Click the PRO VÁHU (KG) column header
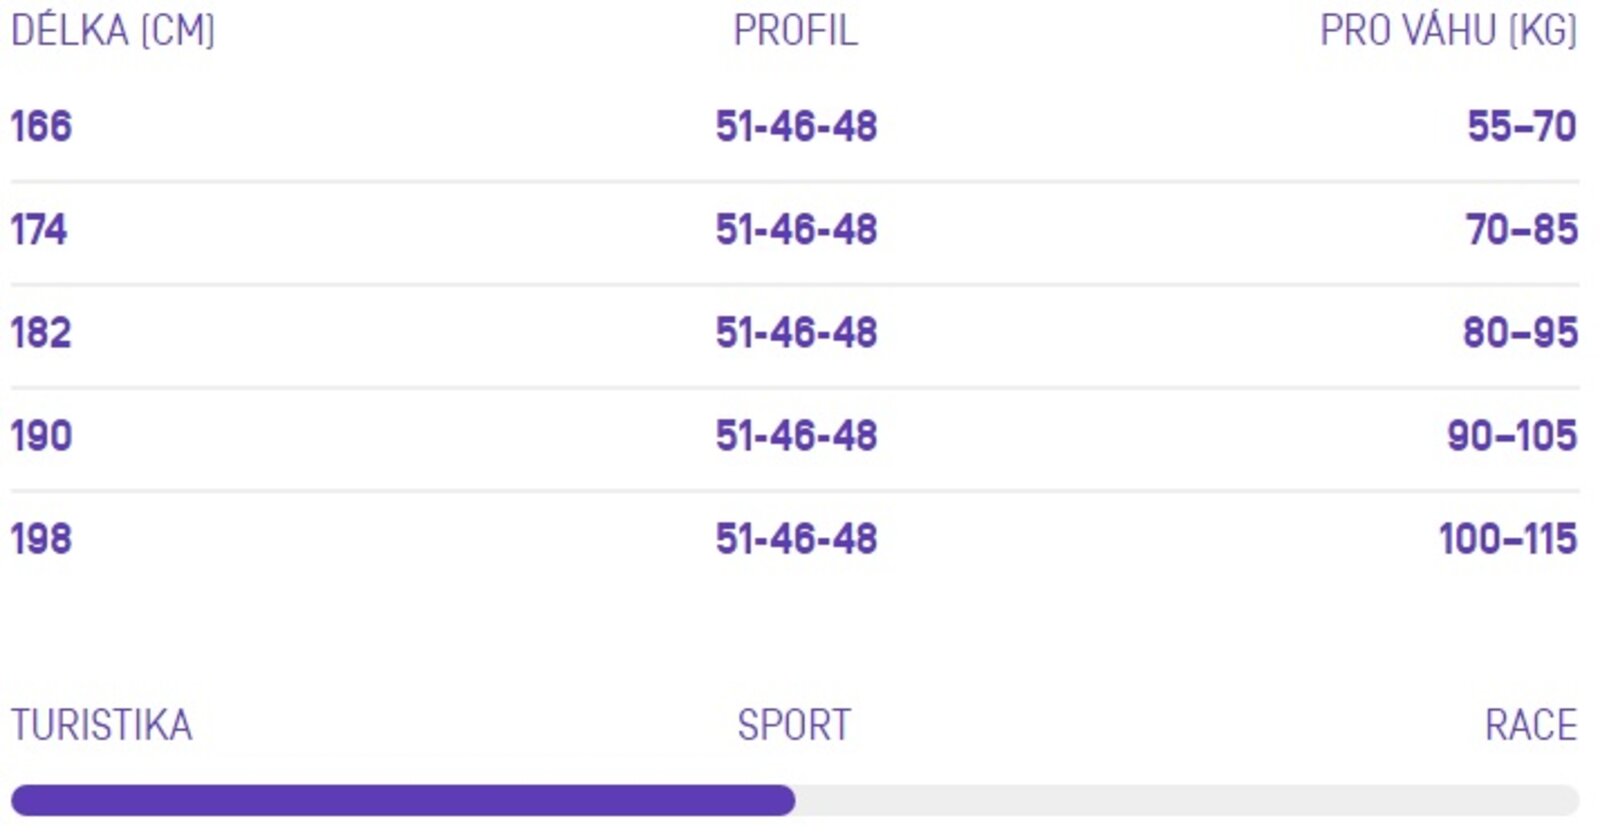The width and height of the screenshot is (1600, 834). [x=1448, y=31]
